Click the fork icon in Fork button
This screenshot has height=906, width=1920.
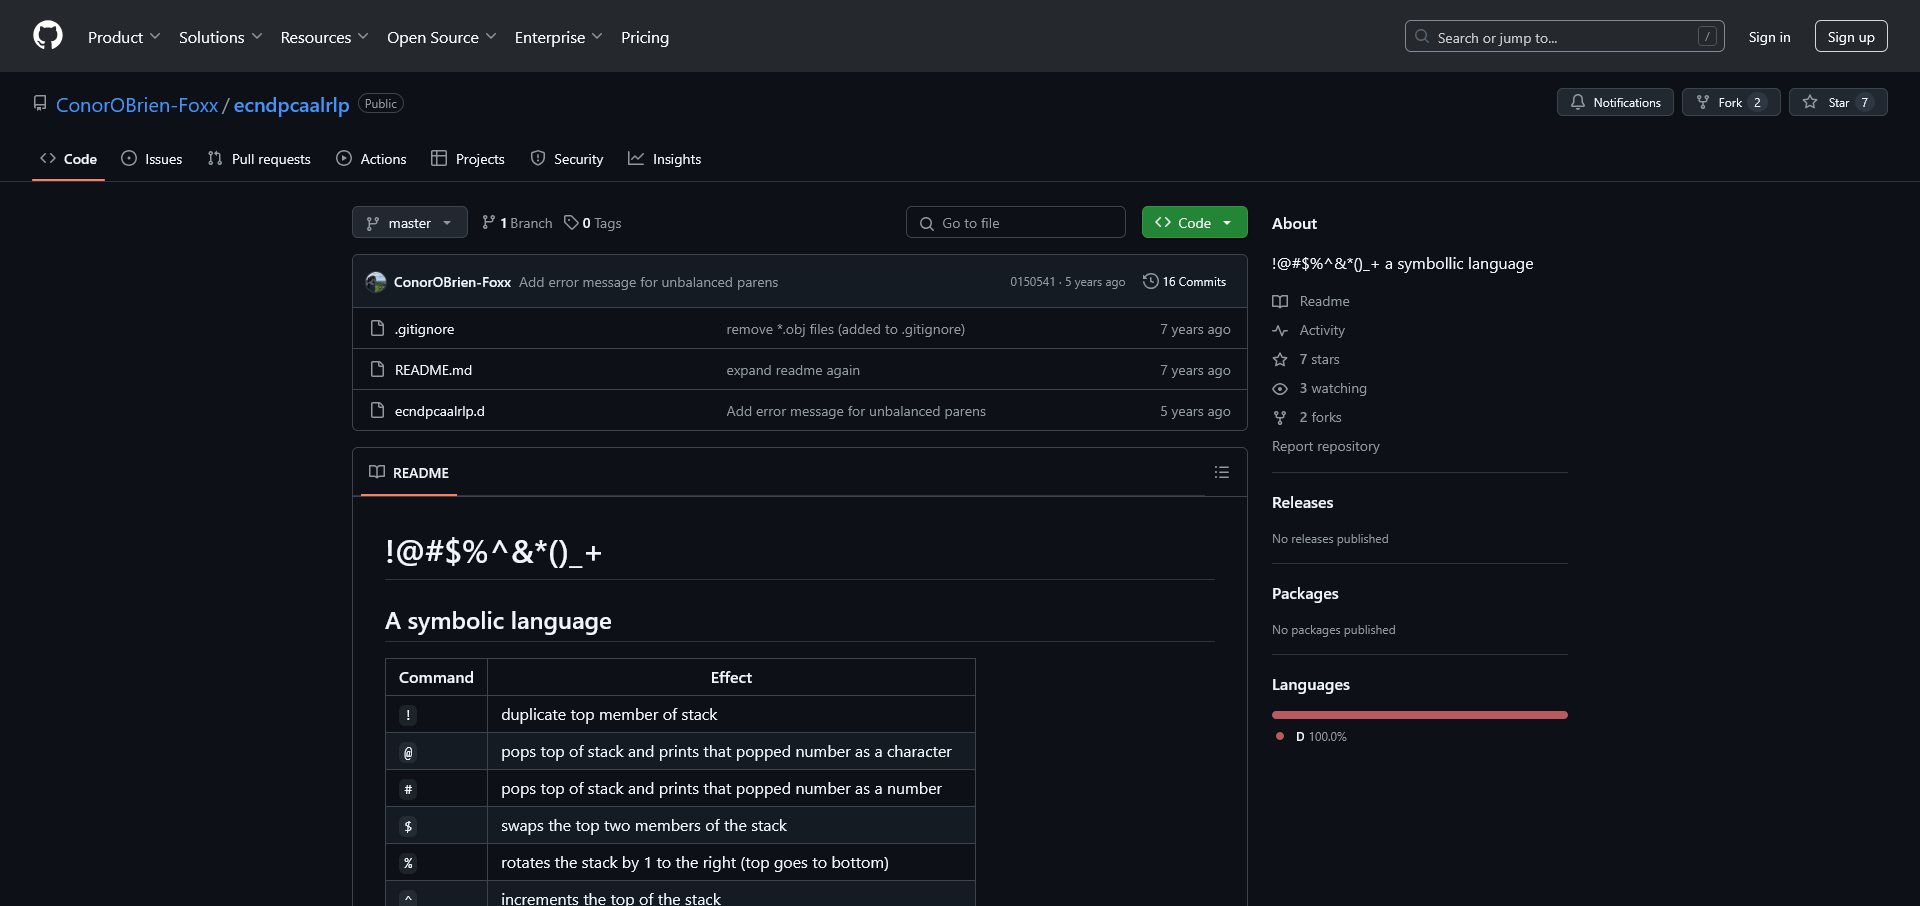[x=1703, y=102]
